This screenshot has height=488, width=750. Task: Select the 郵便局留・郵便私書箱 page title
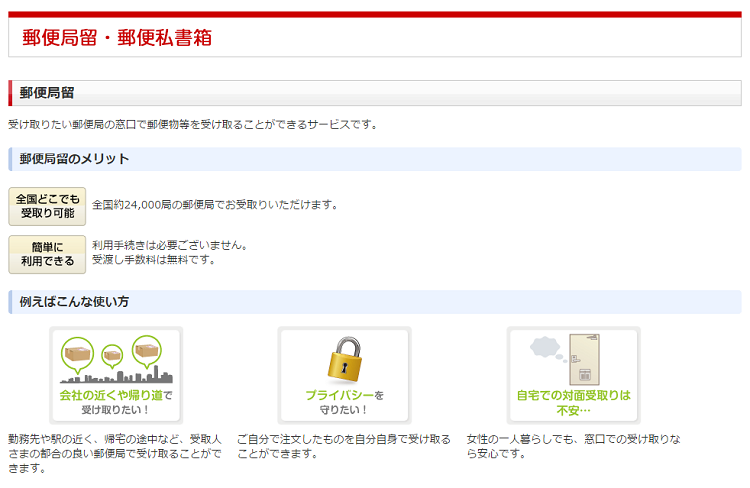pos(117,38)
